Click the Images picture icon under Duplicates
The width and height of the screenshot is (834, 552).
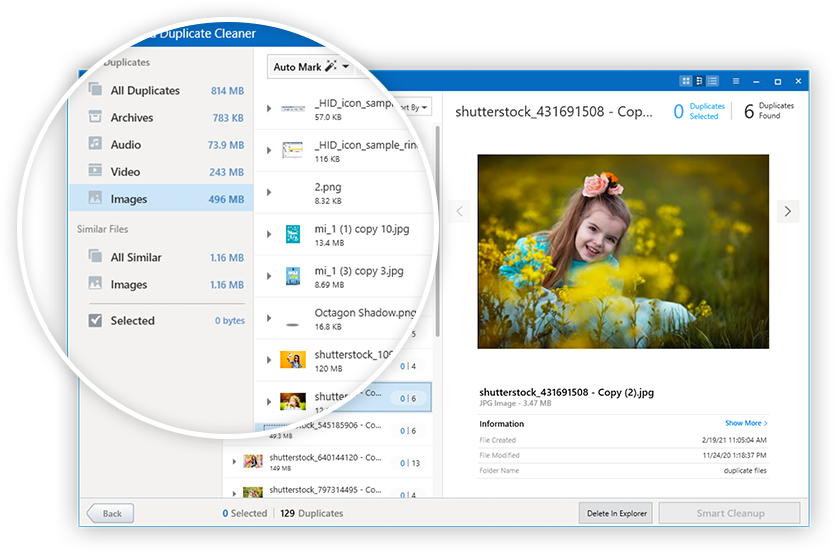(x=95, y=198)
